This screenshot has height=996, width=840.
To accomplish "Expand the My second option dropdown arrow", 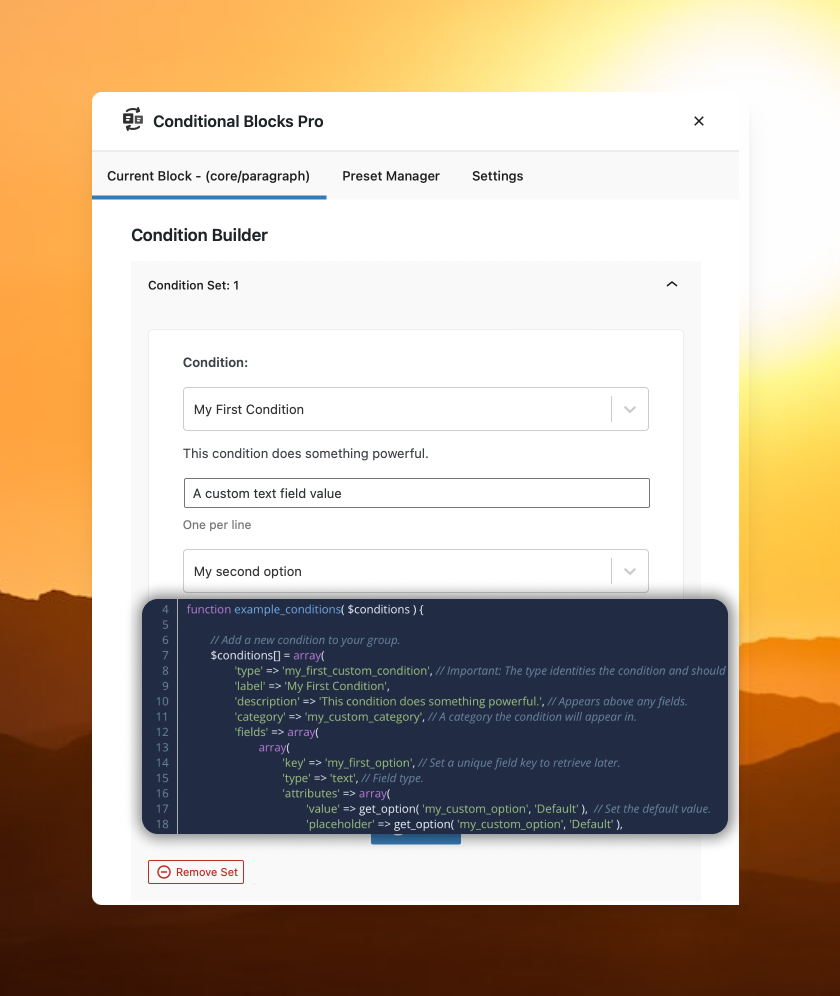I will [630, 572].
